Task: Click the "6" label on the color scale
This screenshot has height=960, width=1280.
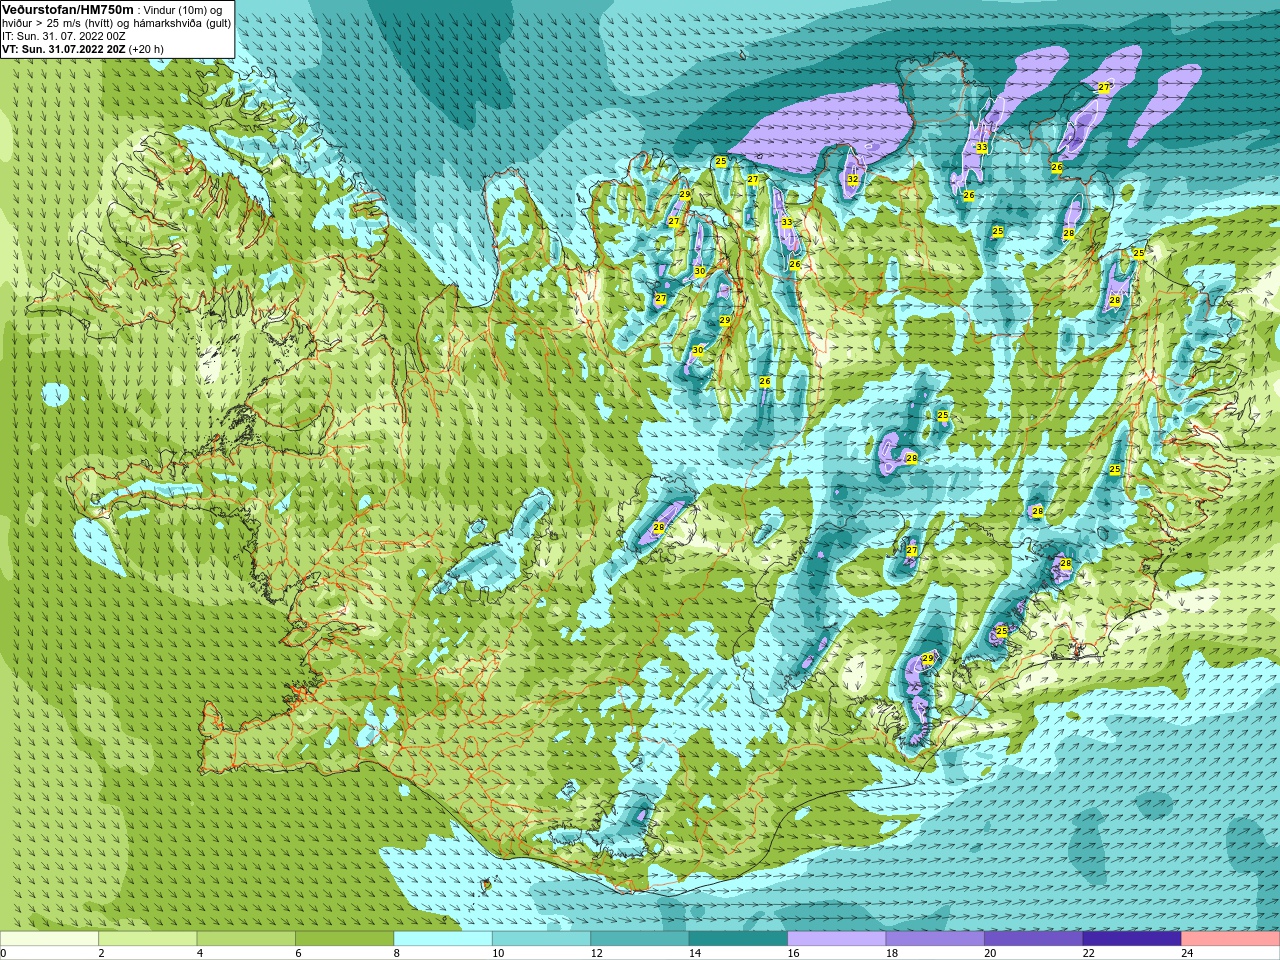Action: tap(297, 953)
